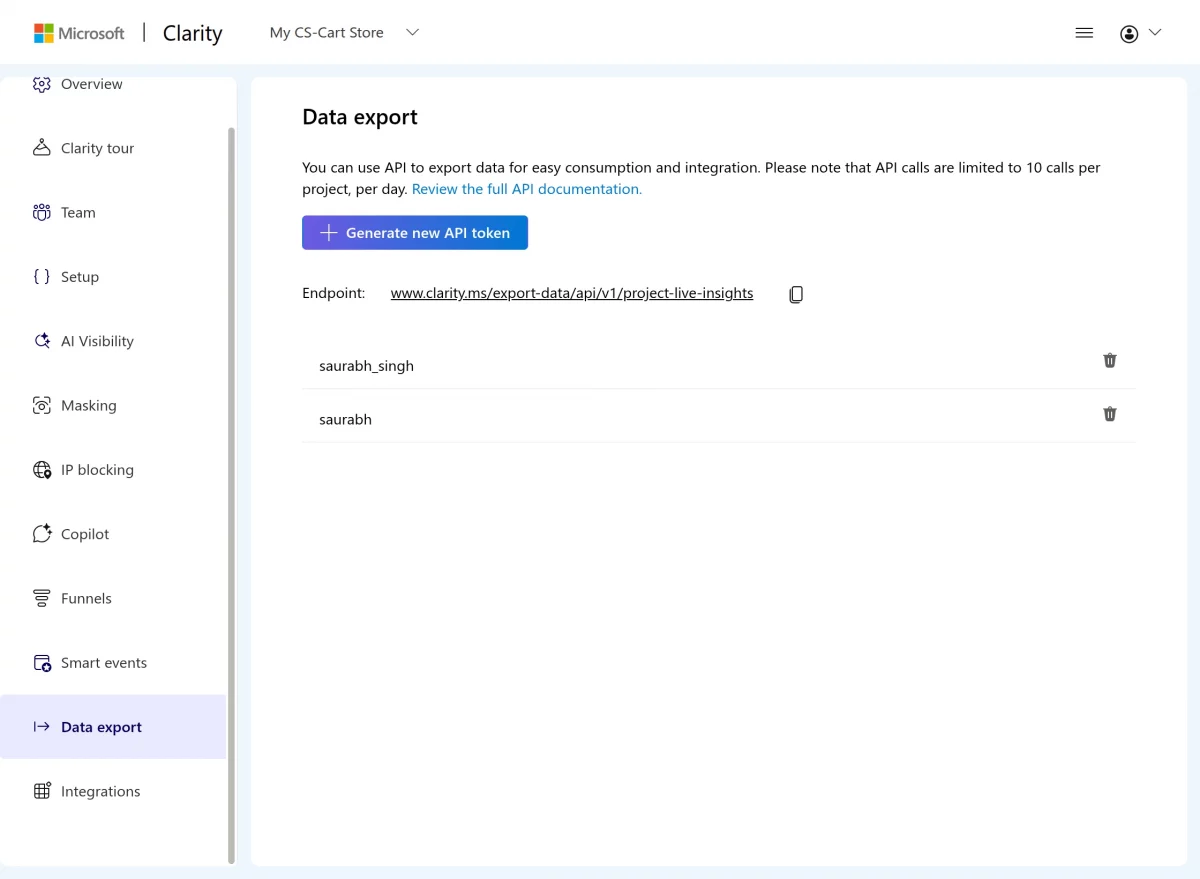Select the saurabh_singh token row
The height and width of the screenshot is (879, 1200).
point(719,362)
